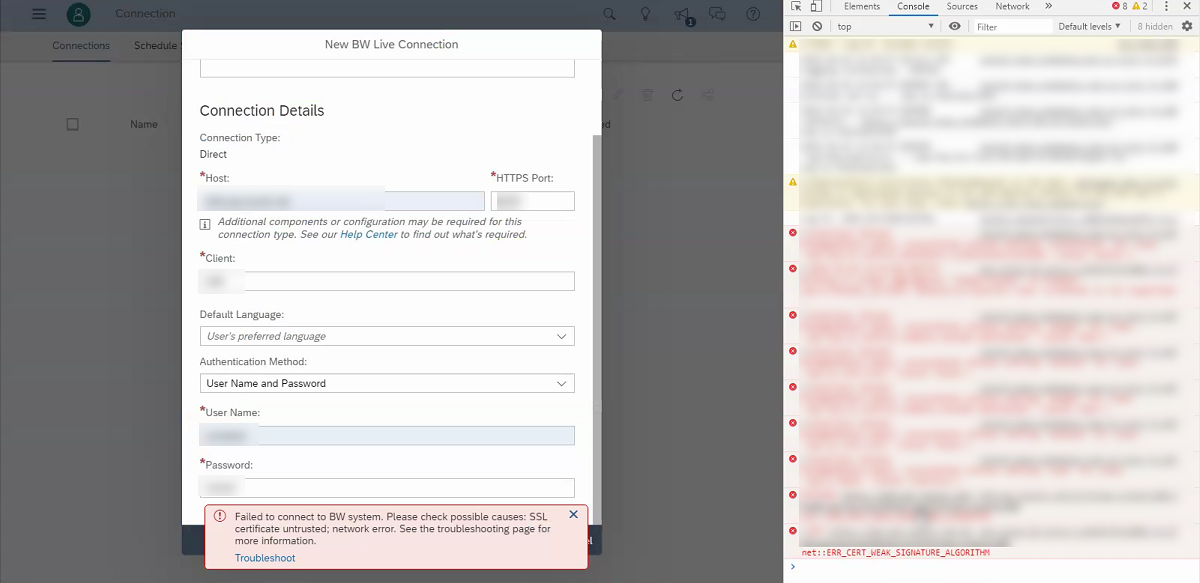1200x583 pixels.
Task: Click the delete trash icon in connections toolbar
Action: tap(647, 95)
